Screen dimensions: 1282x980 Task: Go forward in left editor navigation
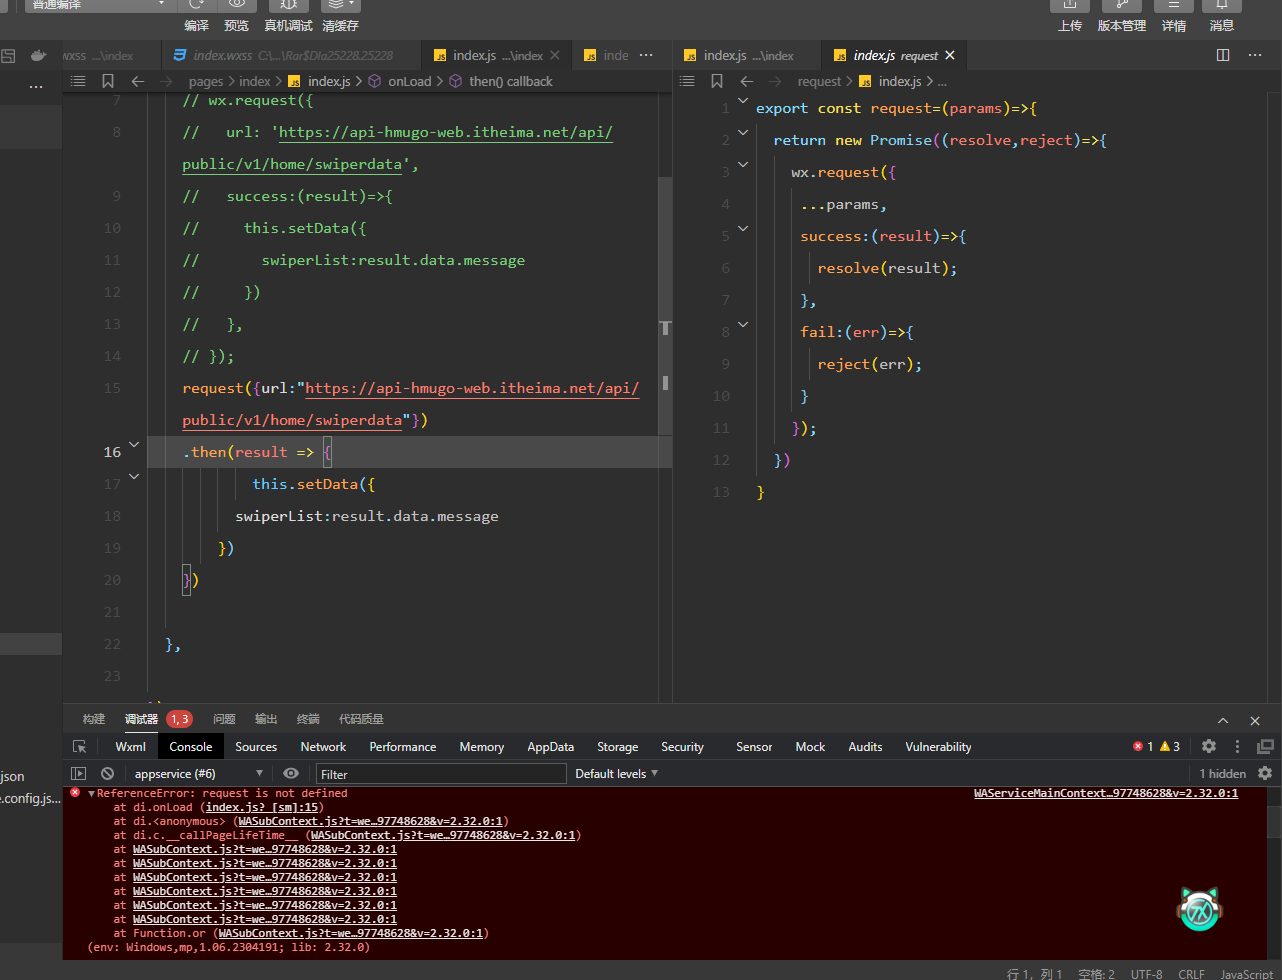click(166, 81)
